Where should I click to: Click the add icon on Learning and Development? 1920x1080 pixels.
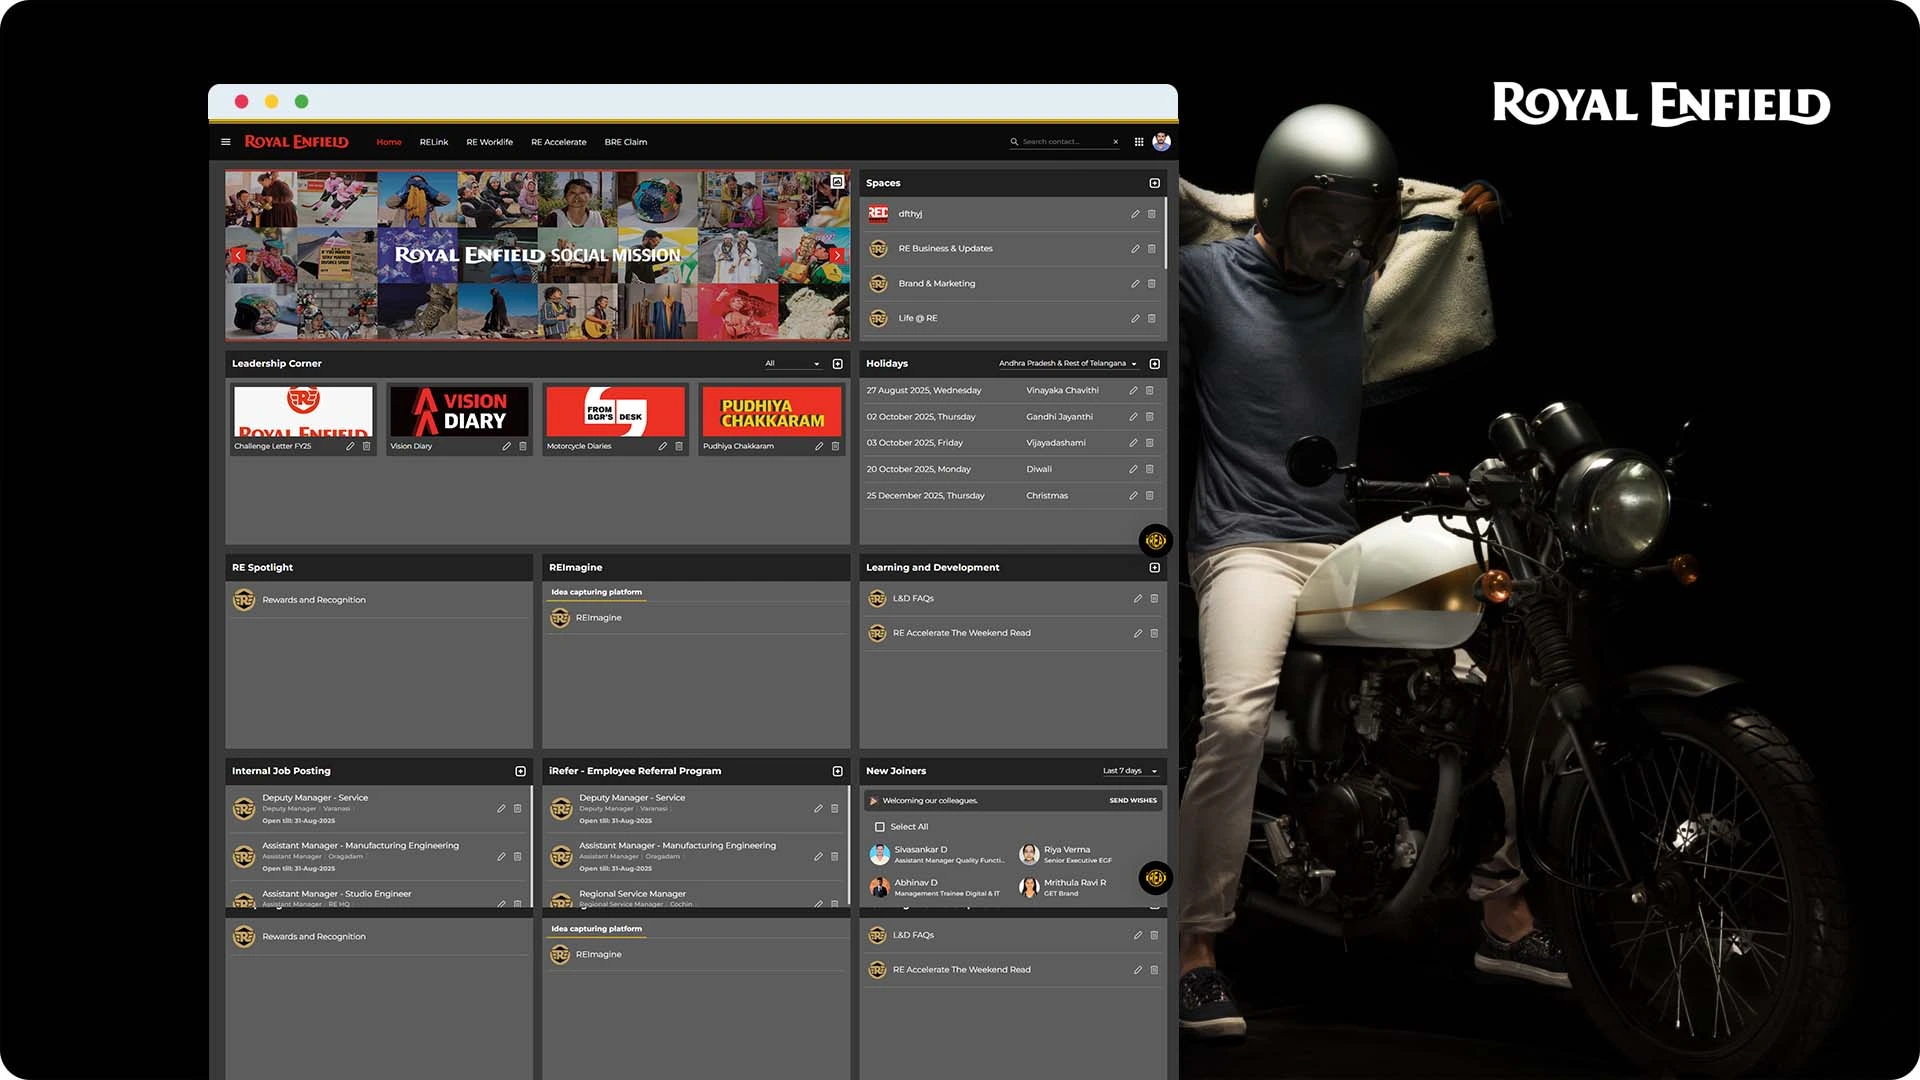pyautogui.click(x=1154, y=567)
